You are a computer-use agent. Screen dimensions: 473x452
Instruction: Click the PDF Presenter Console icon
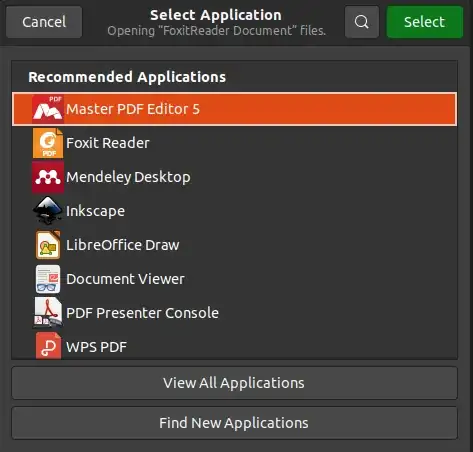coord(48,313)
